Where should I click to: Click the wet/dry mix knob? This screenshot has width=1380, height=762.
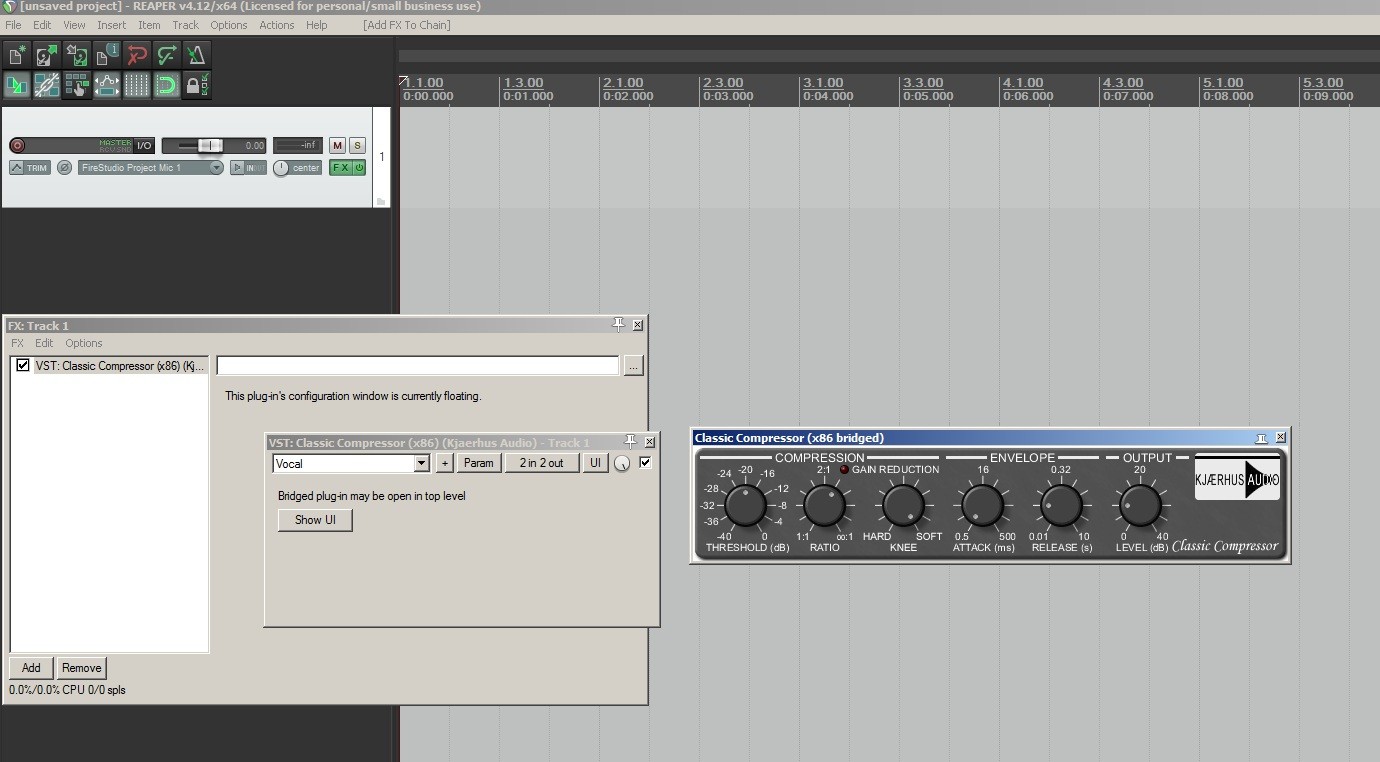point(623,463)
